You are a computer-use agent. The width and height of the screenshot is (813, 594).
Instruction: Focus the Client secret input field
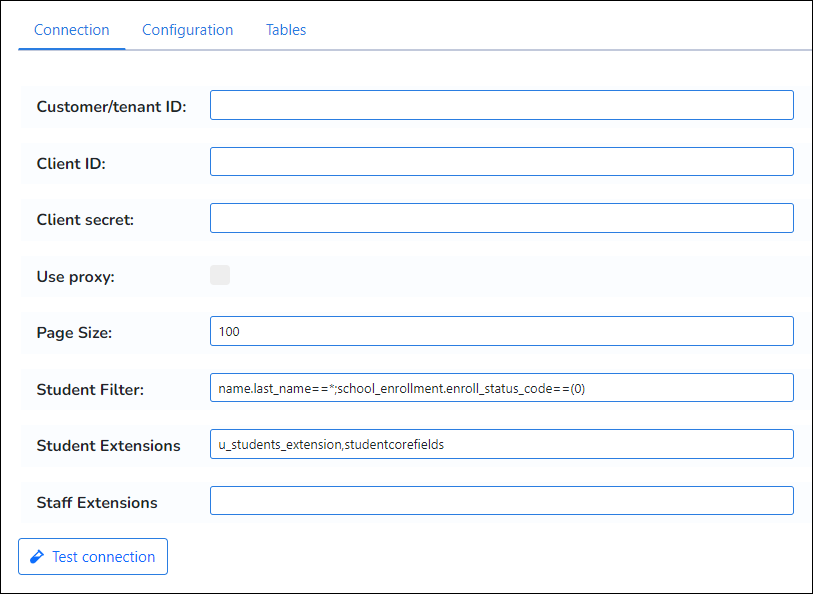[x=501, y=218]
